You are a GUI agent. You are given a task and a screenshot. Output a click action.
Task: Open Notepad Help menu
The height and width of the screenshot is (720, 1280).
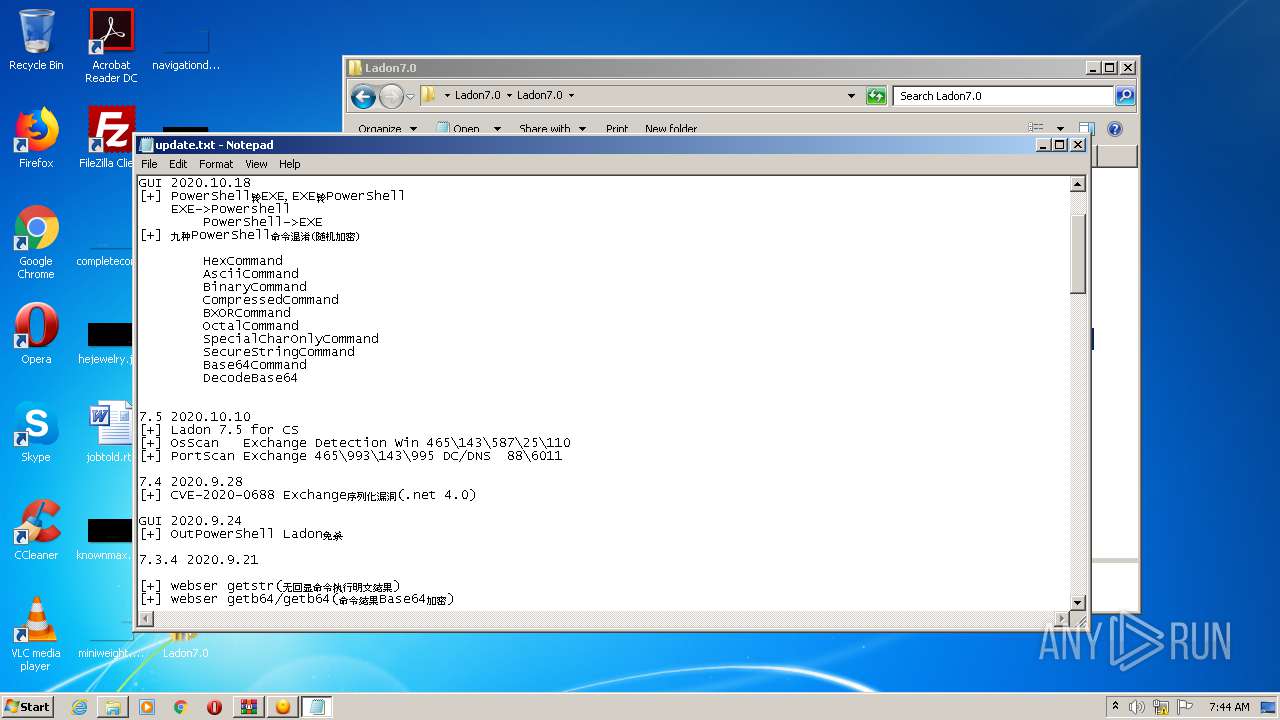tap(289, 164)
